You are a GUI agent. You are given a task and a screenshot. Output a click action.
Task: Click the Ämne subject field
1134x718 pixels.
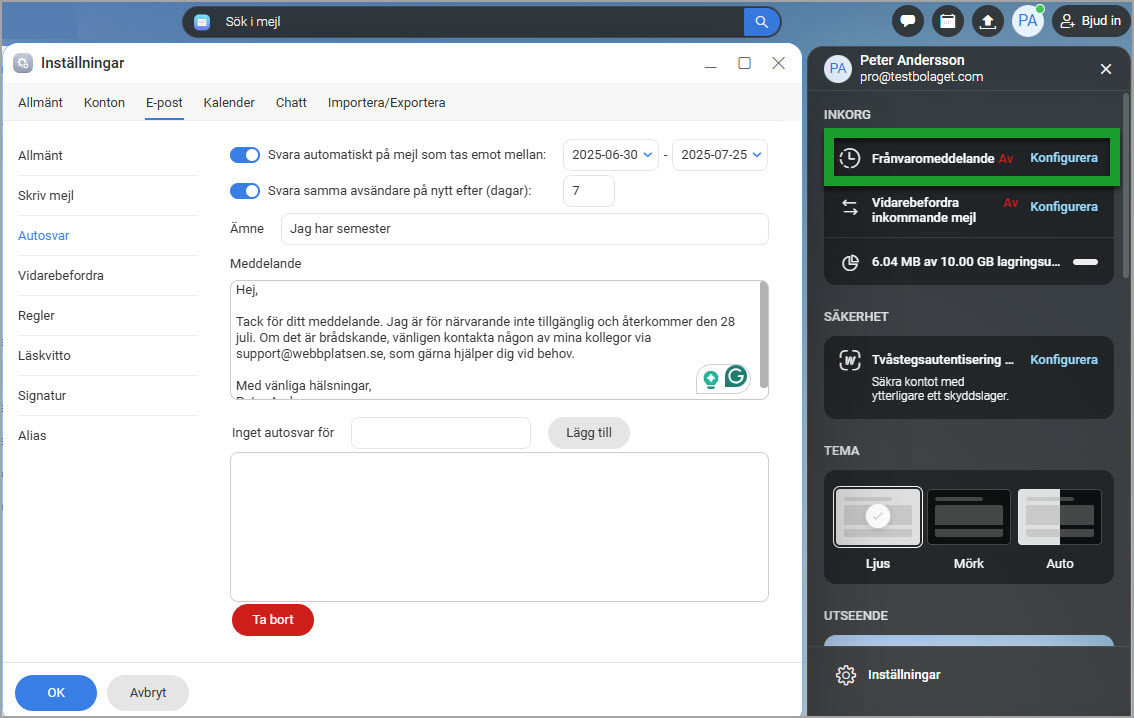[x=524, y=228]
